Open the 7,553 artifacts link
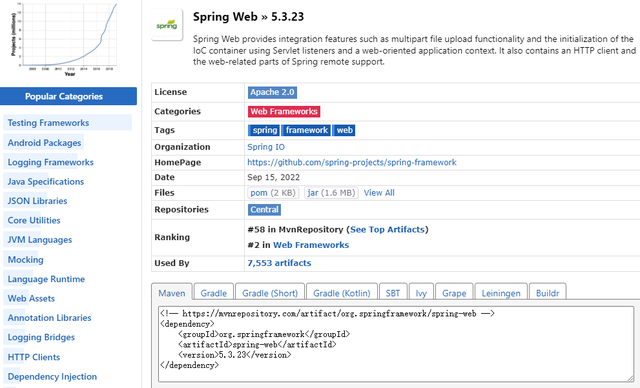Image resolution: width=640 pixels, height=388 pixels. point(279,263)
